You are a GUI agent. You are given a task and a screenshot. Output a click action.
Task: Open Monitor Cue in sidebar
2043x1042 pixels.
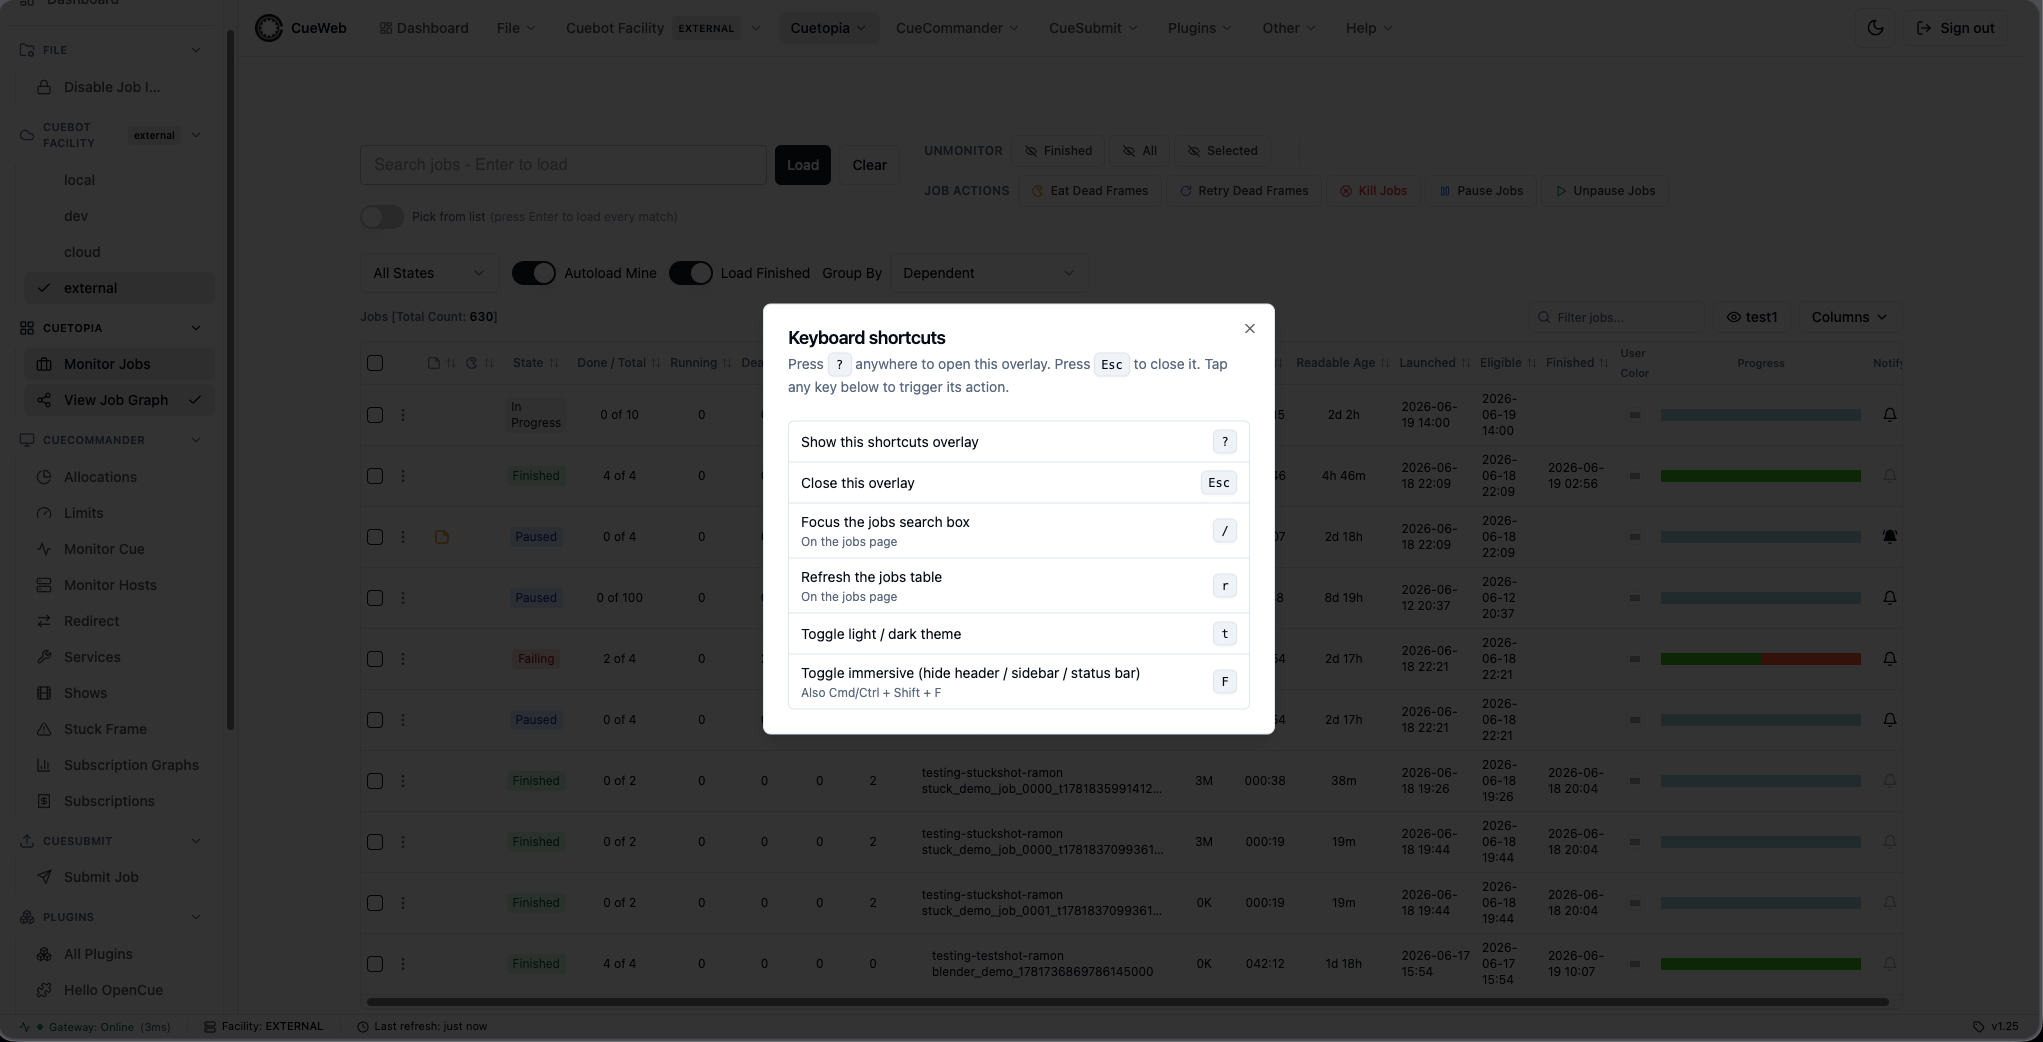point(119,549)
